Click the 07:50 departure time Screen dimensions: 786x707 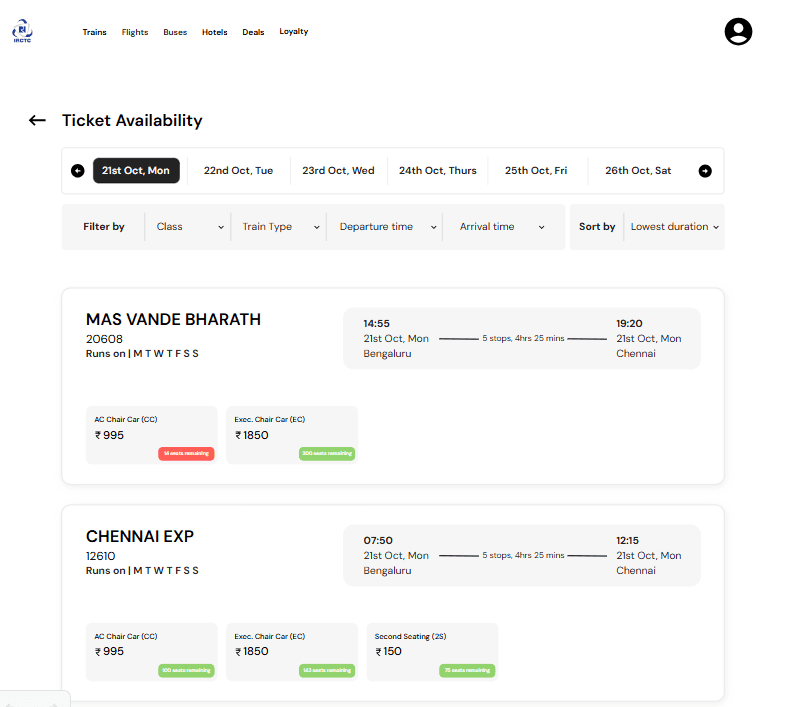click(378, 541)
